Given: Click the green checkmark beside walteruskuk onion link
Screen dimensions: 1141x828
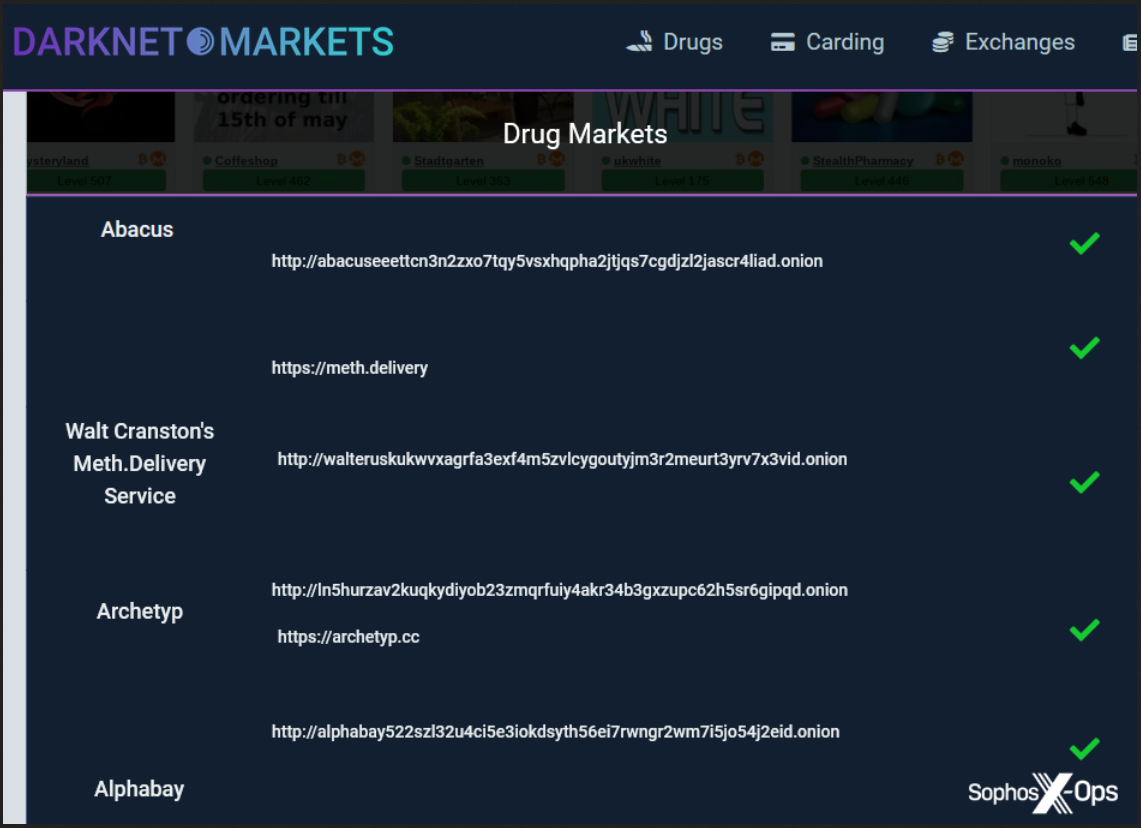Looking at the screenshot, I should [1084, 482].
